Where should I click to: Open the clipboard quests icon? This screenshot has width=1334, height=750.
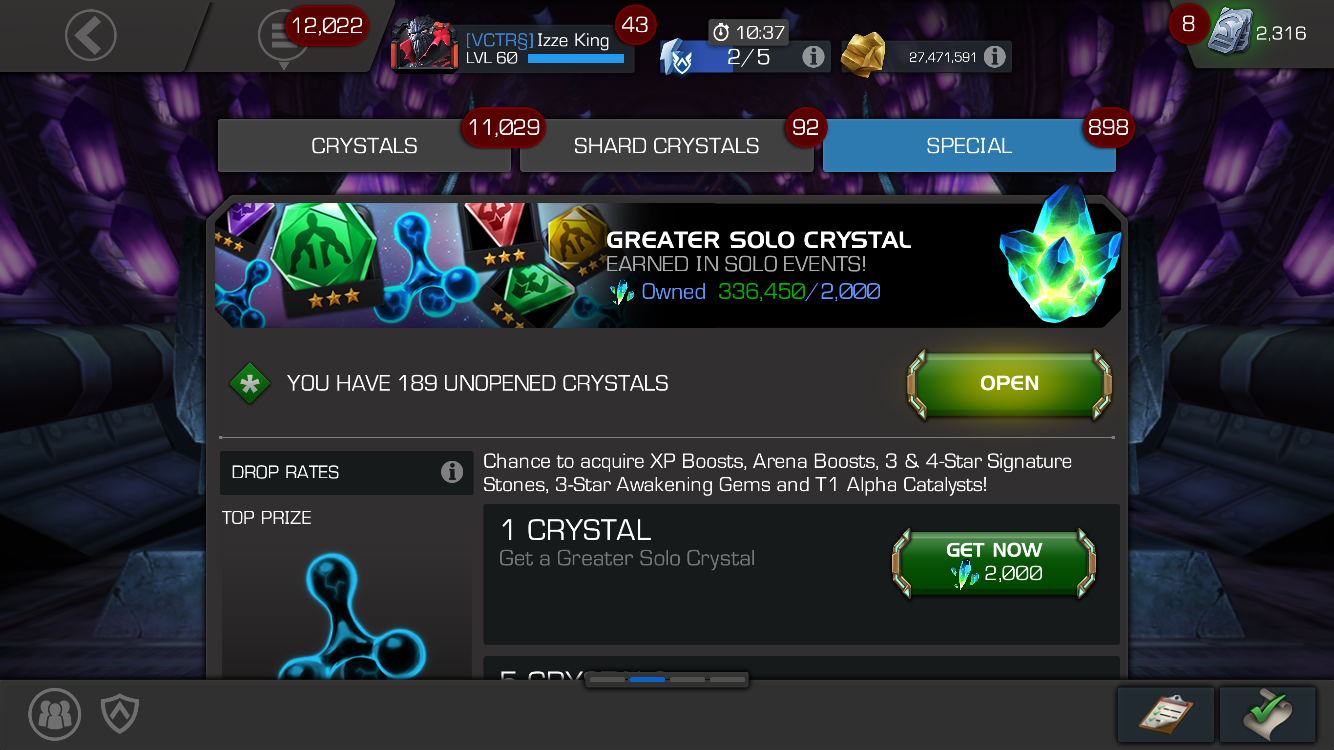point(1166,714)
